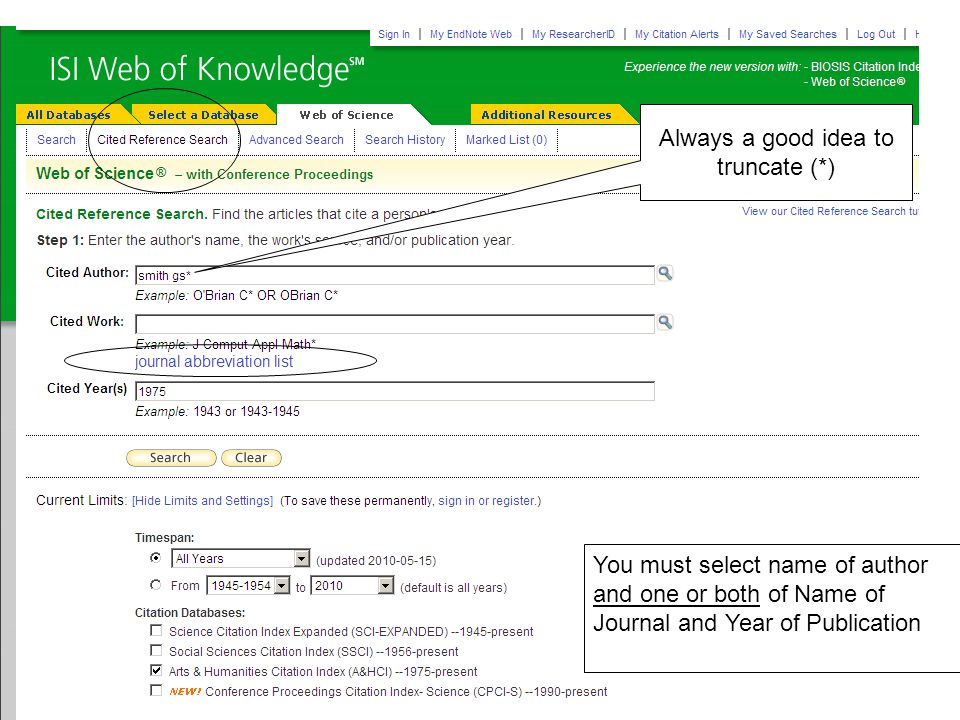Open the Cited Work lookup magnifier icon
This screenshot has width=960, height=720.
(665, 322)
